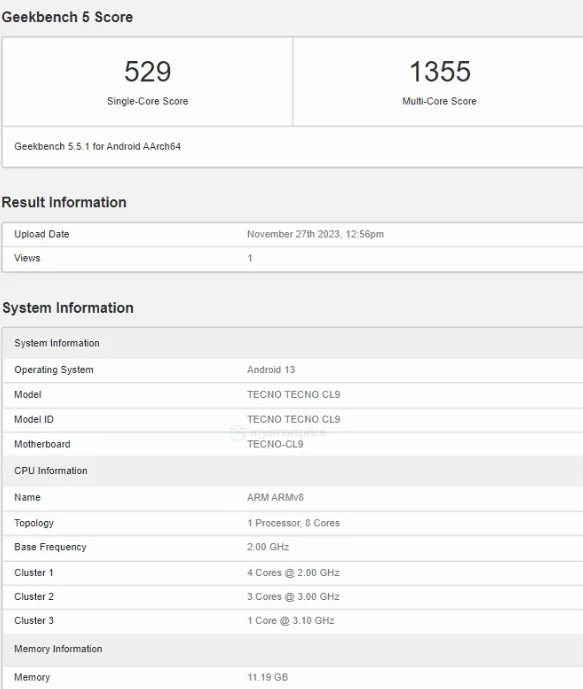This screenshot has width=583, height=689.
Task: Select the 529 single-core score number
Action: tap(148, 72)
